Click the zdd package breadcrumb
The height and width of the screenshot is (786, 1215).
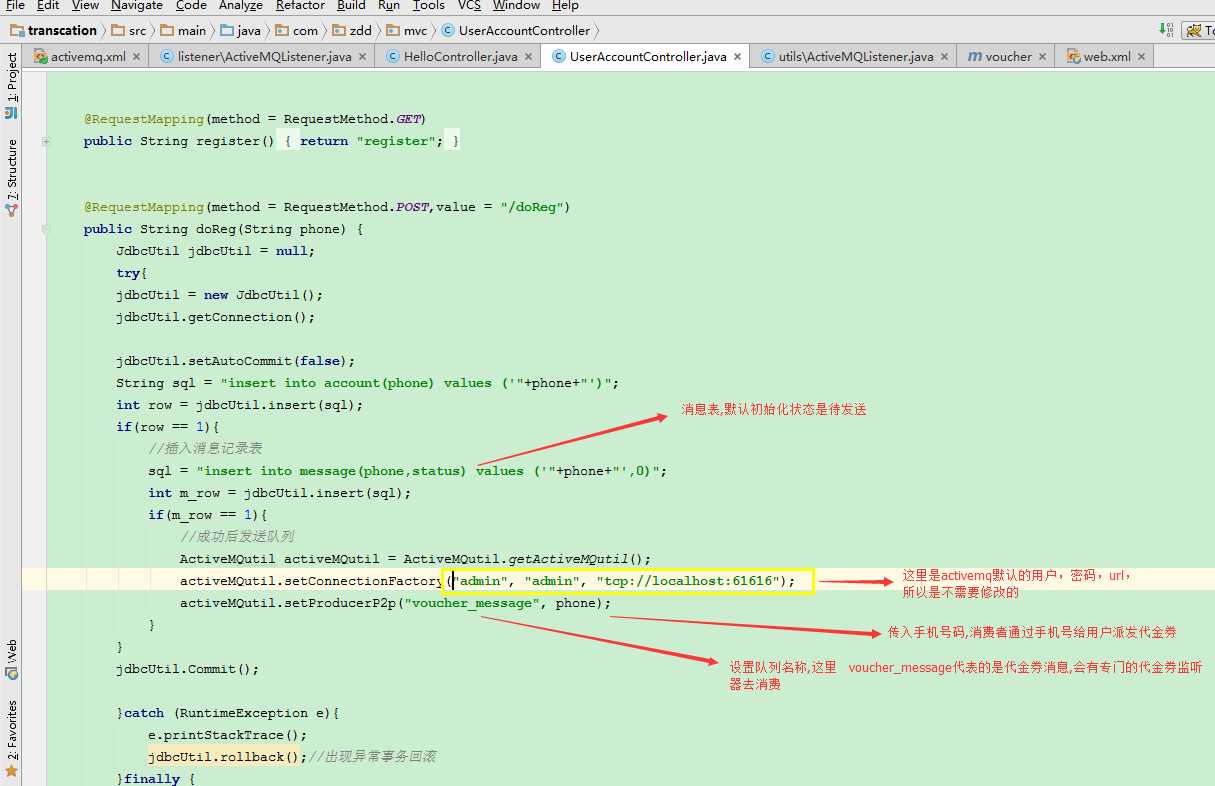(352, 30)
